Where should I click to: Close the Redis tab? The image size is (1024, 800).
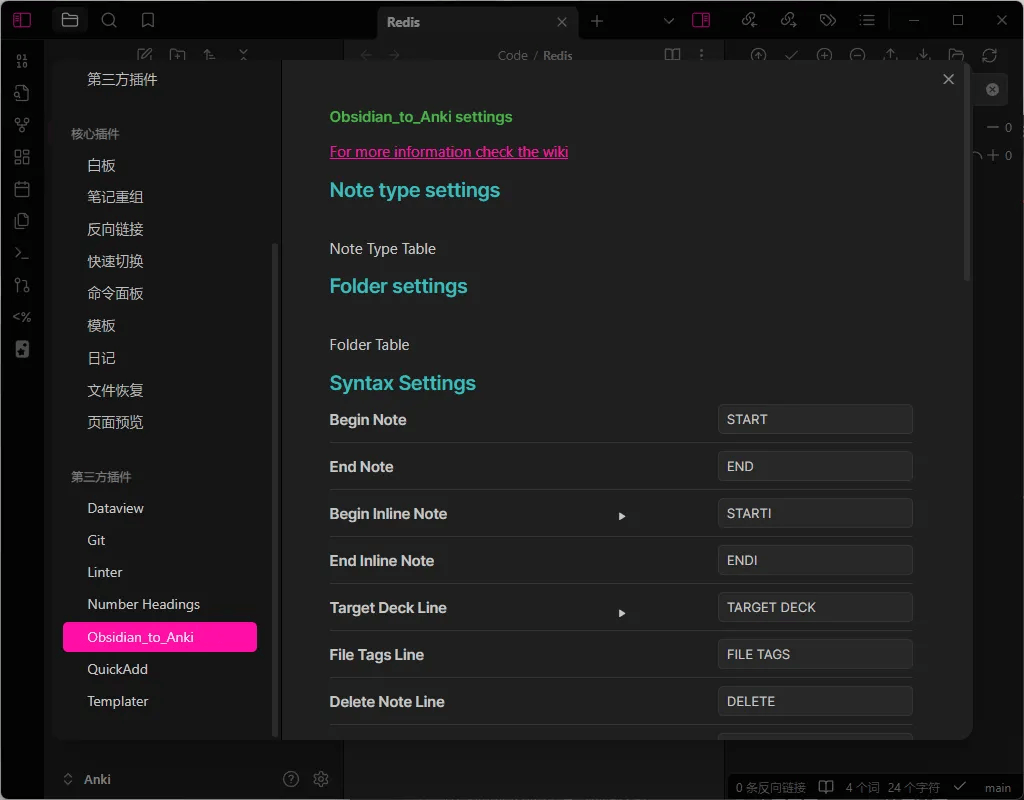pos(562,22)
